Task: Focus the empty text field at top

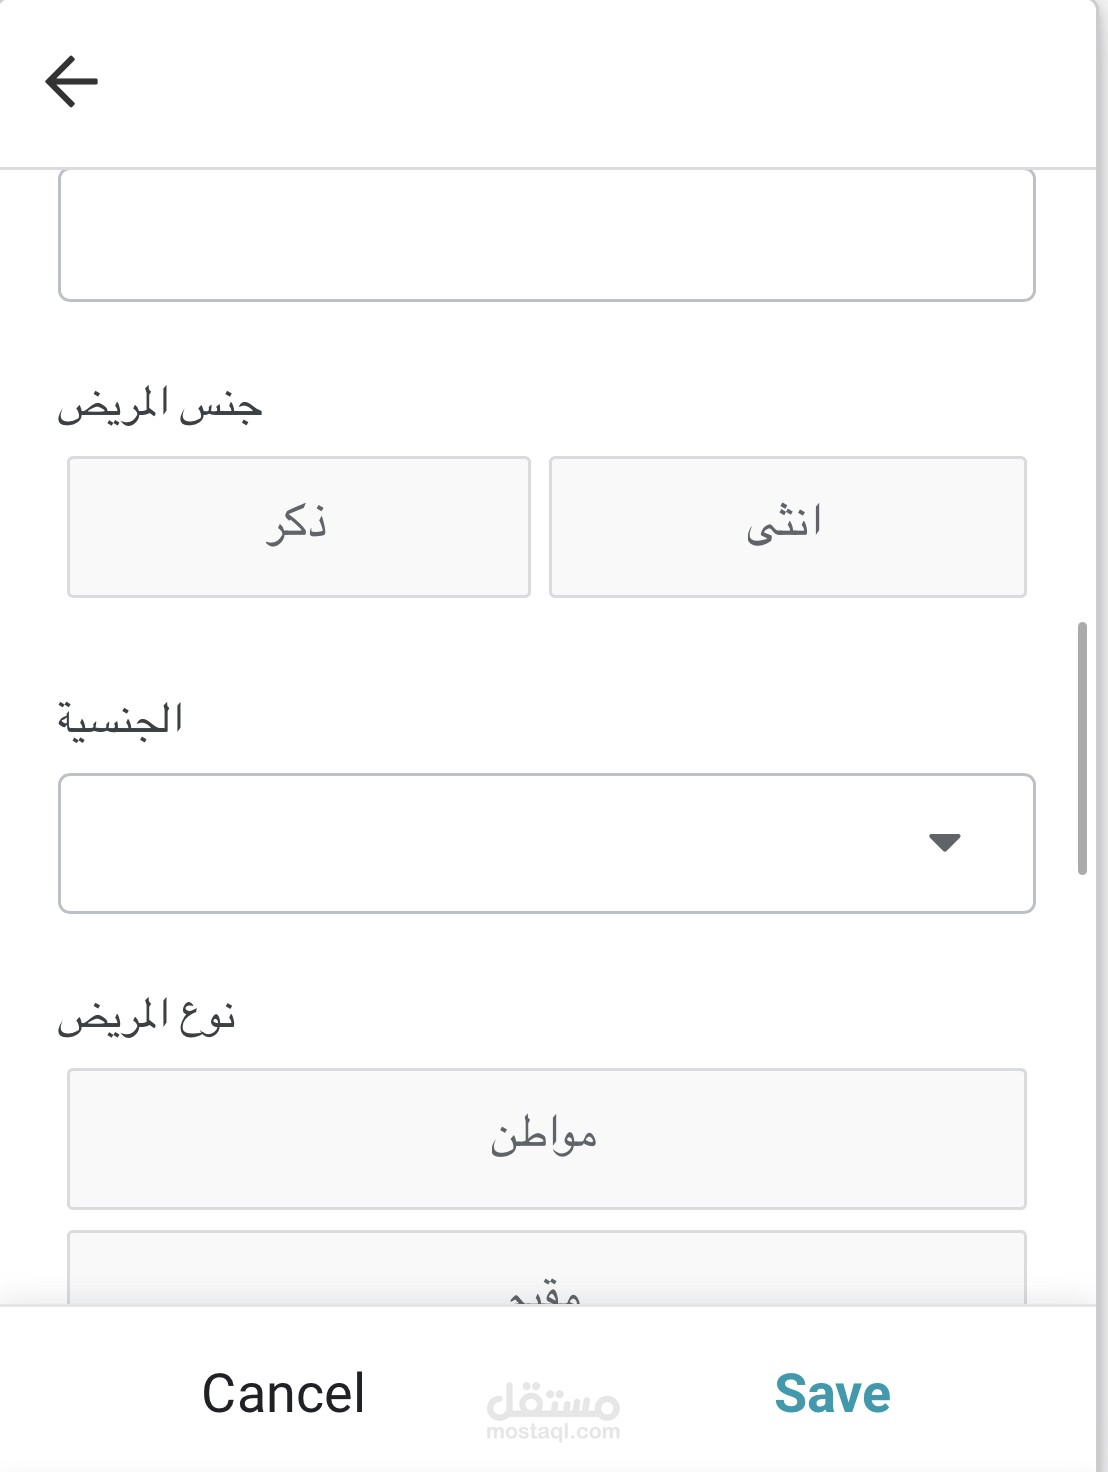Action: coord(546,236)
